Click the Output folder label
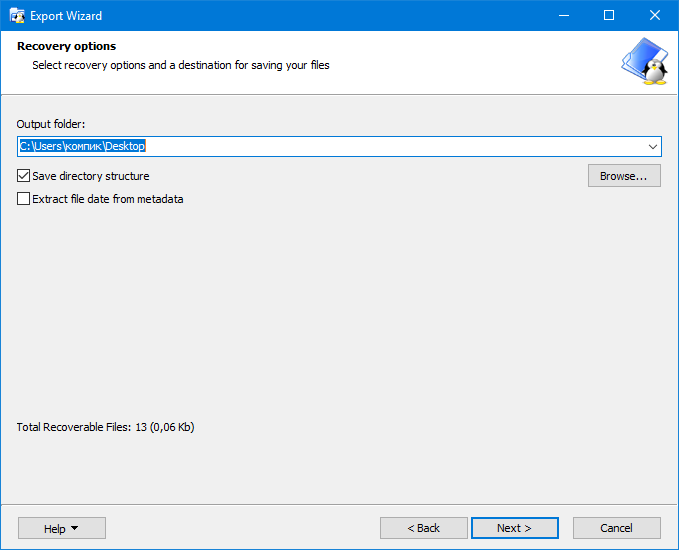Screen dimensions: 679x550 coord(51,124)
